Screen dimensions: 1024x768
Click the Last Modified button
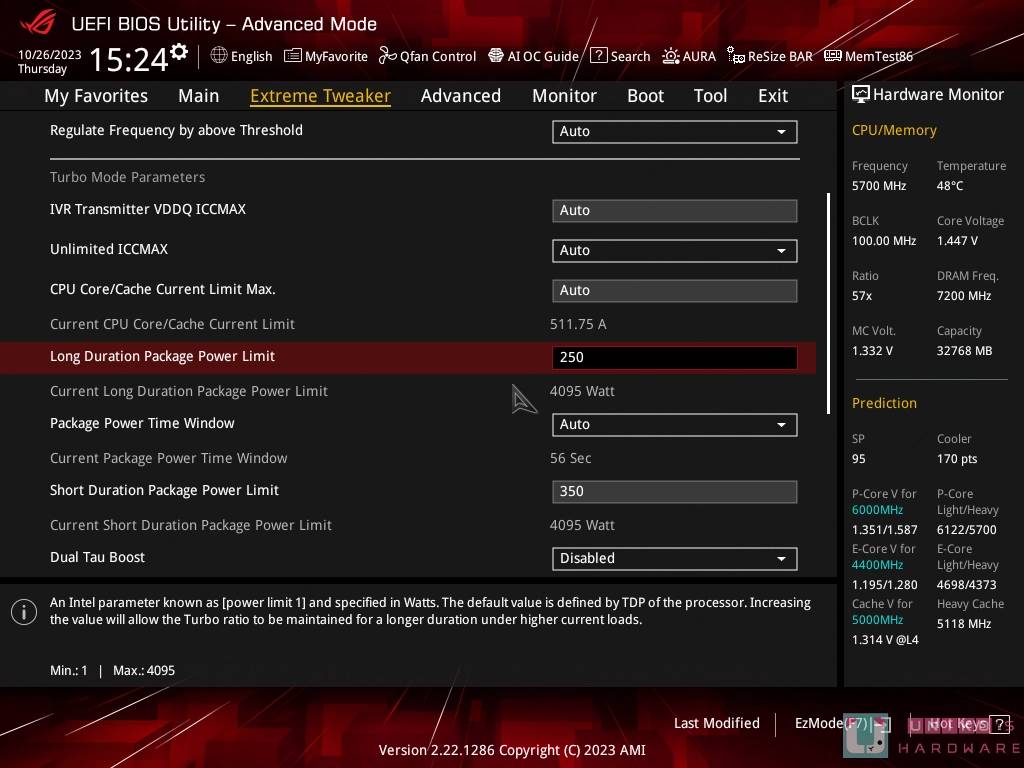pos(716,723)
